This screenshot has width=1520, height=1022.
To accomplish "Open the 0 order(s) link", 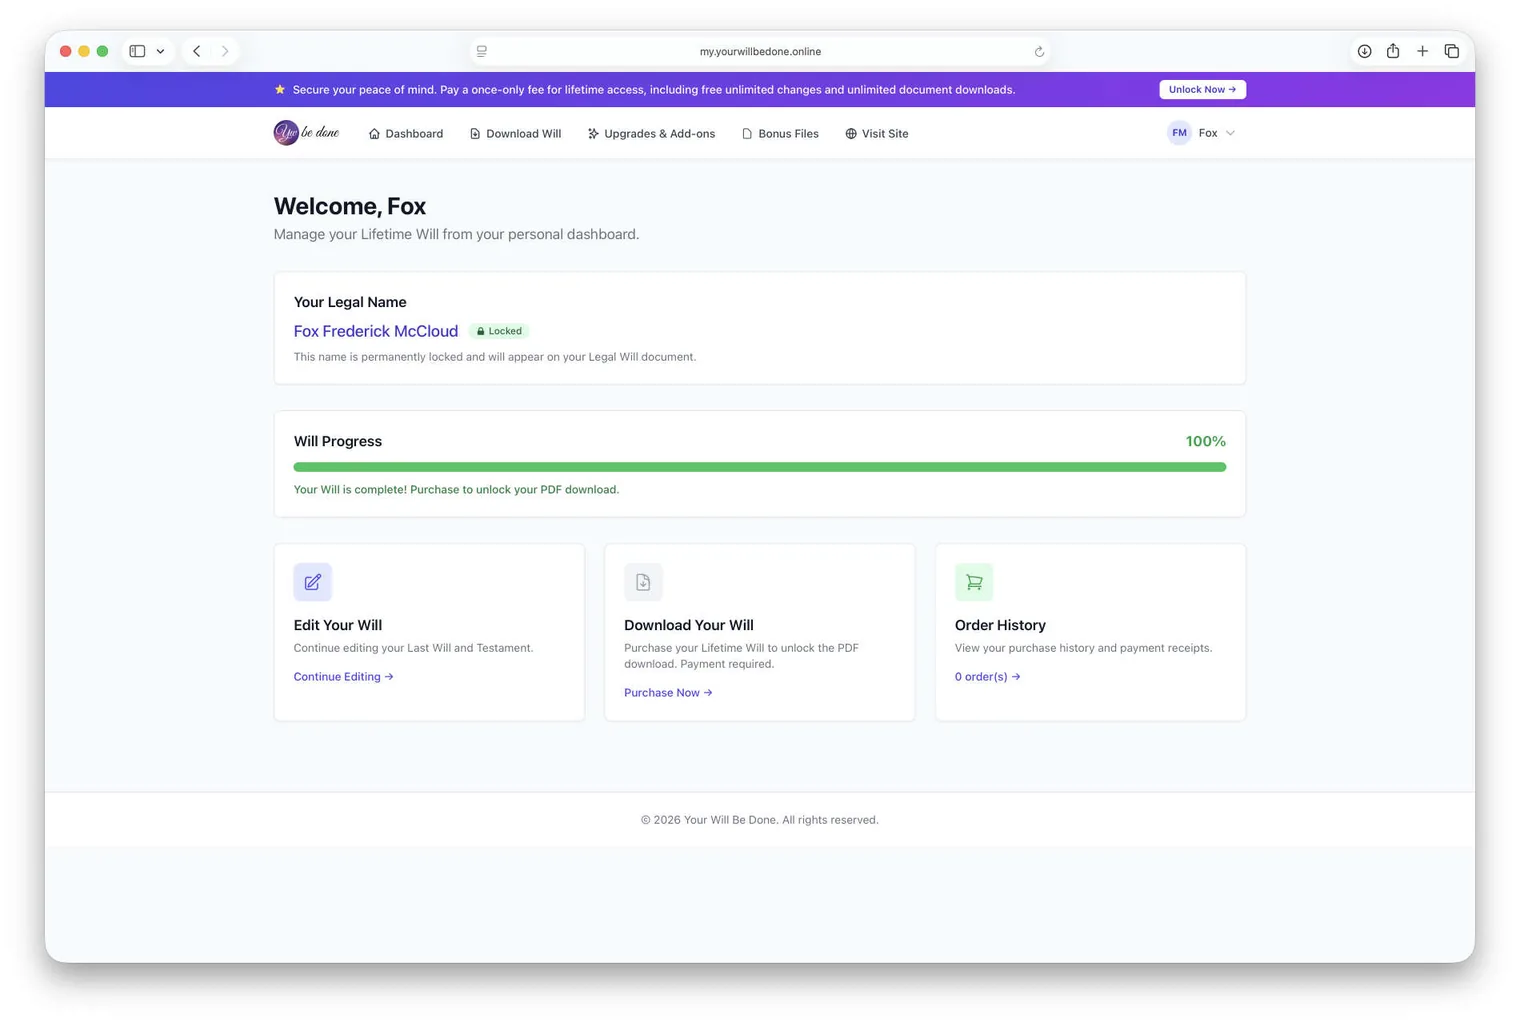I will (x=987, y=677).
